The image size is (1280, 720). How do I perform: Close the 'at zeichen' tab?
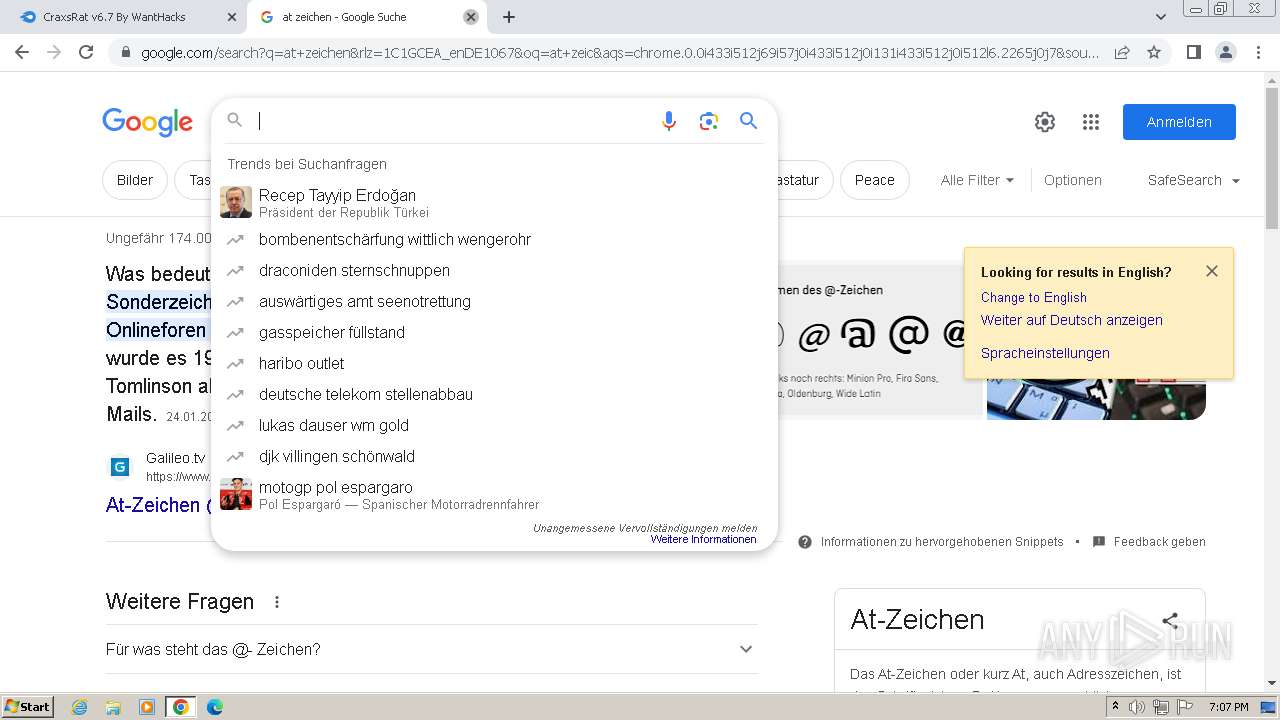tap(471, 17)
